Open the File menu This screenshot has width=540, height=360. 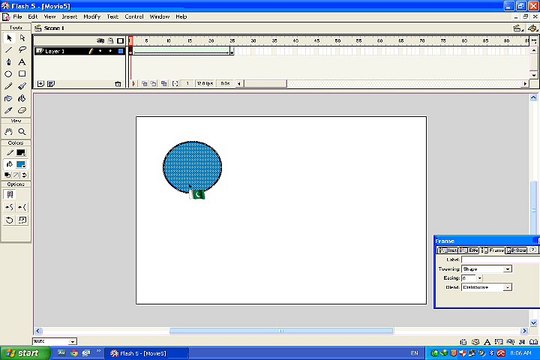coord(17,17)
